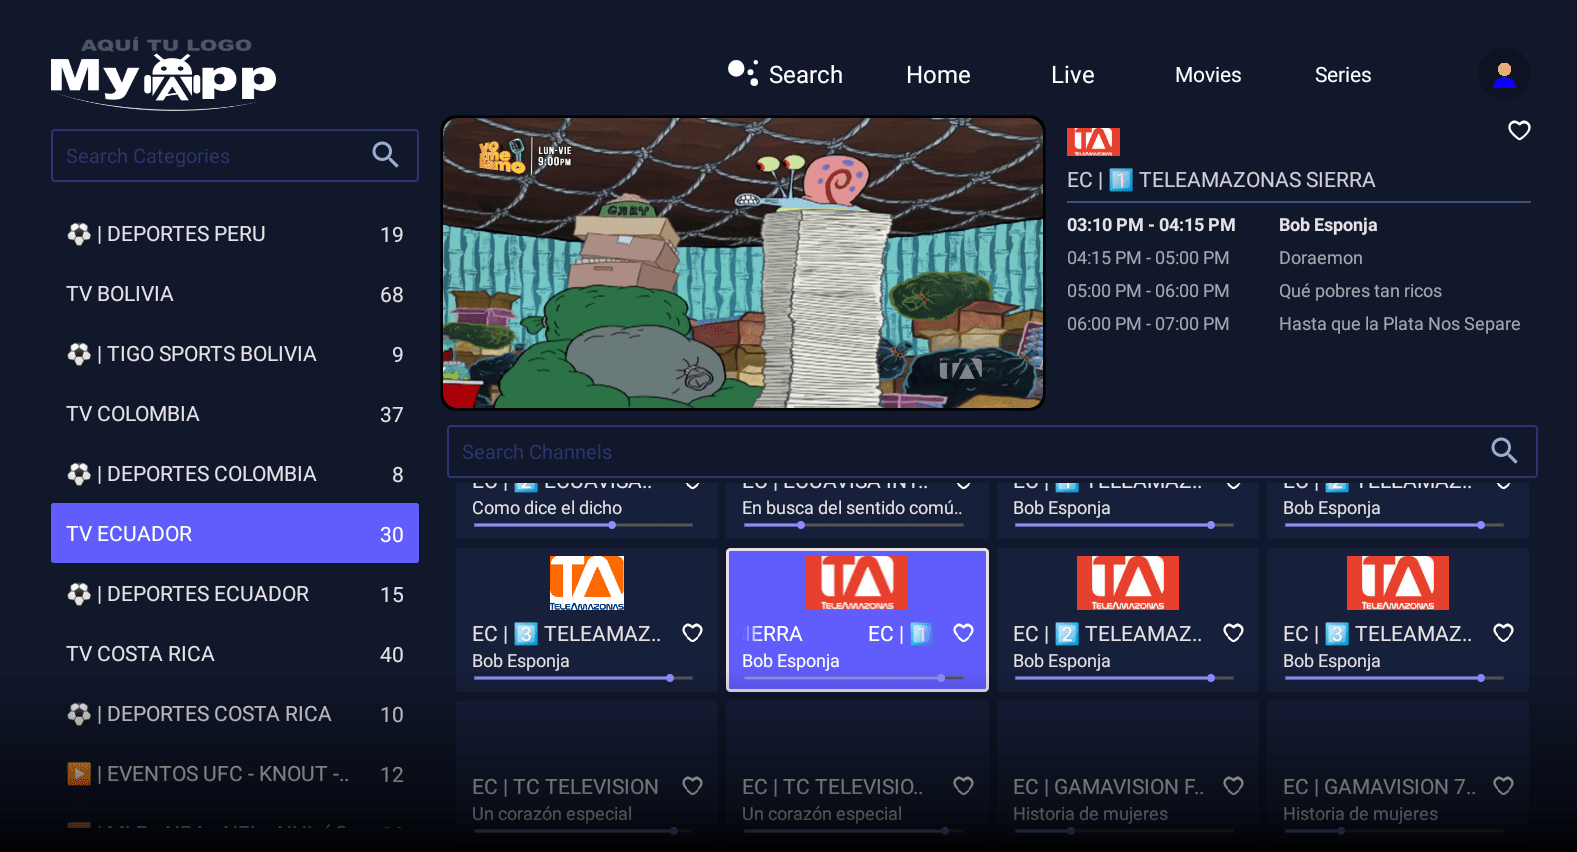
Task: Open the highlighted Bob Esponja channel card
Action: 857,620
